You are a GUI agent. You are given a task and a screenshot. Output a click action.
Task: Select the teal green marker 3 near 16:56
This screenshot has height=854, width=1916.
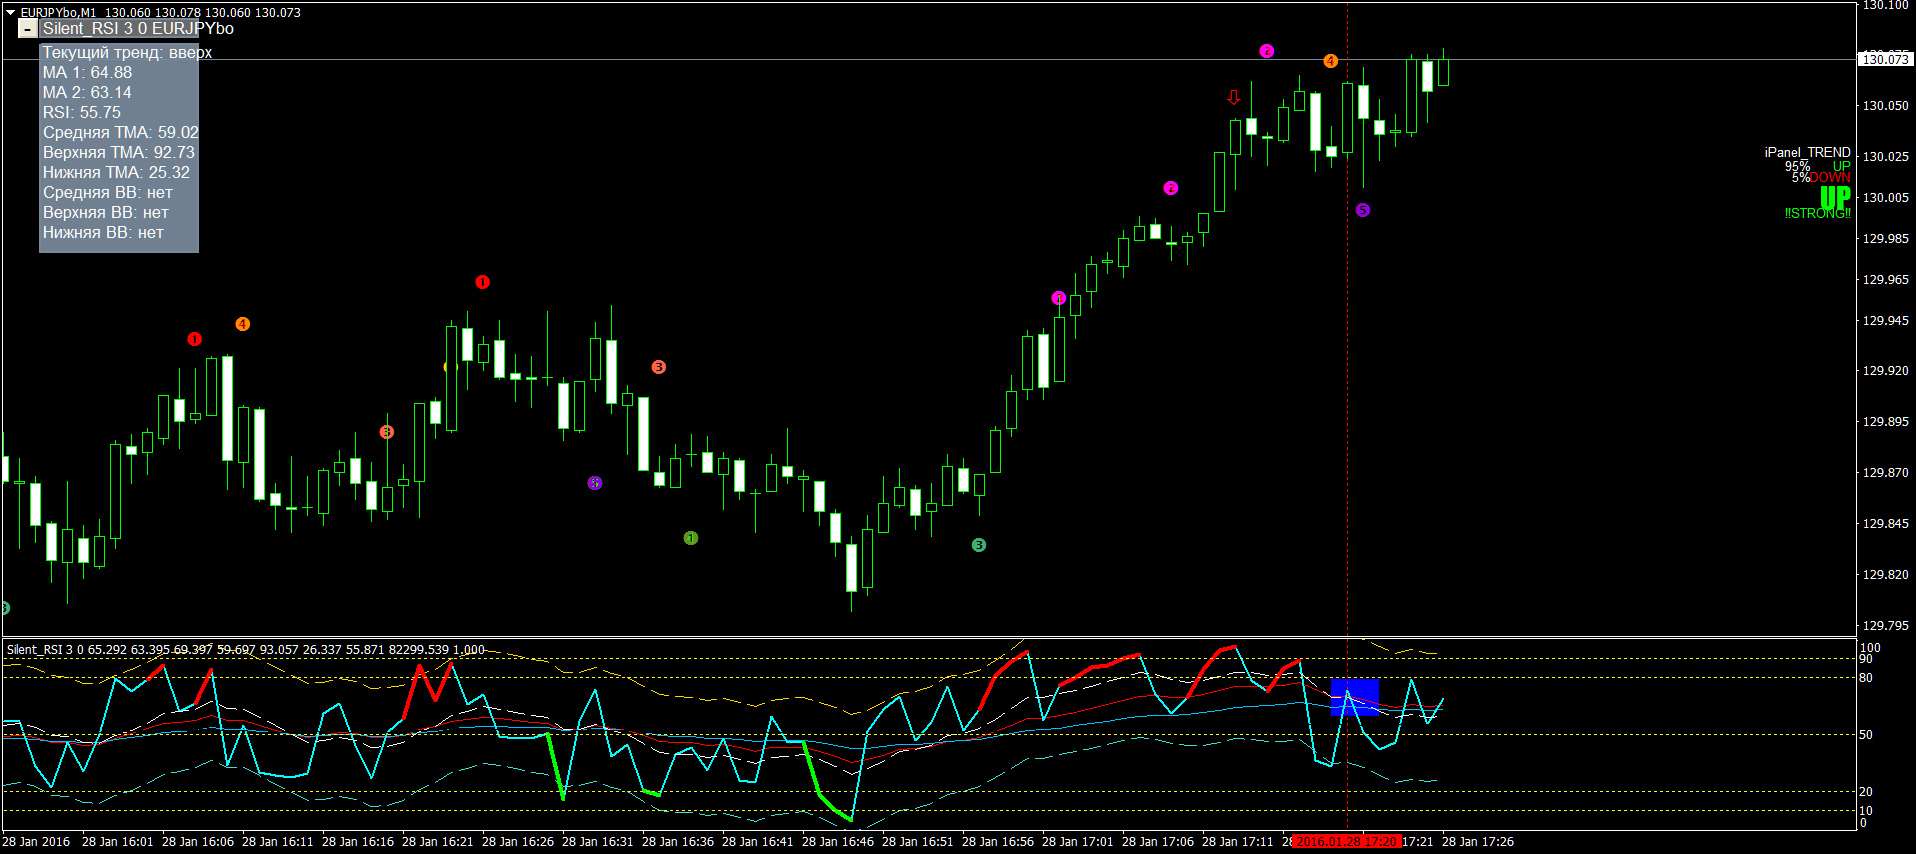(978, 545)
